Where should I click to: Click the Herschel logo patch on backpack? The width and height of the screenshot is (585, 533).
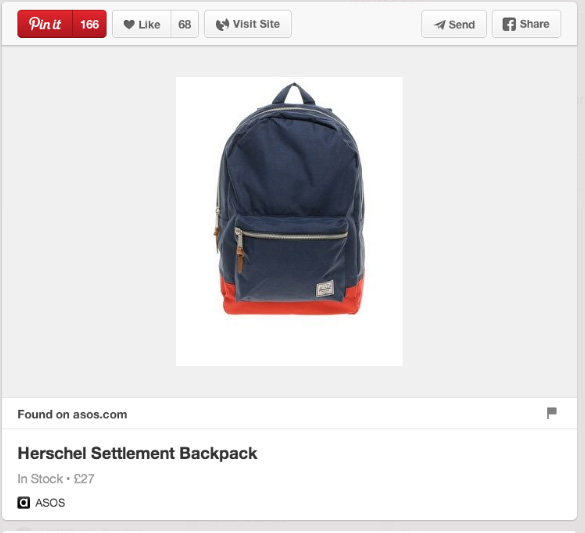(325, 289)
